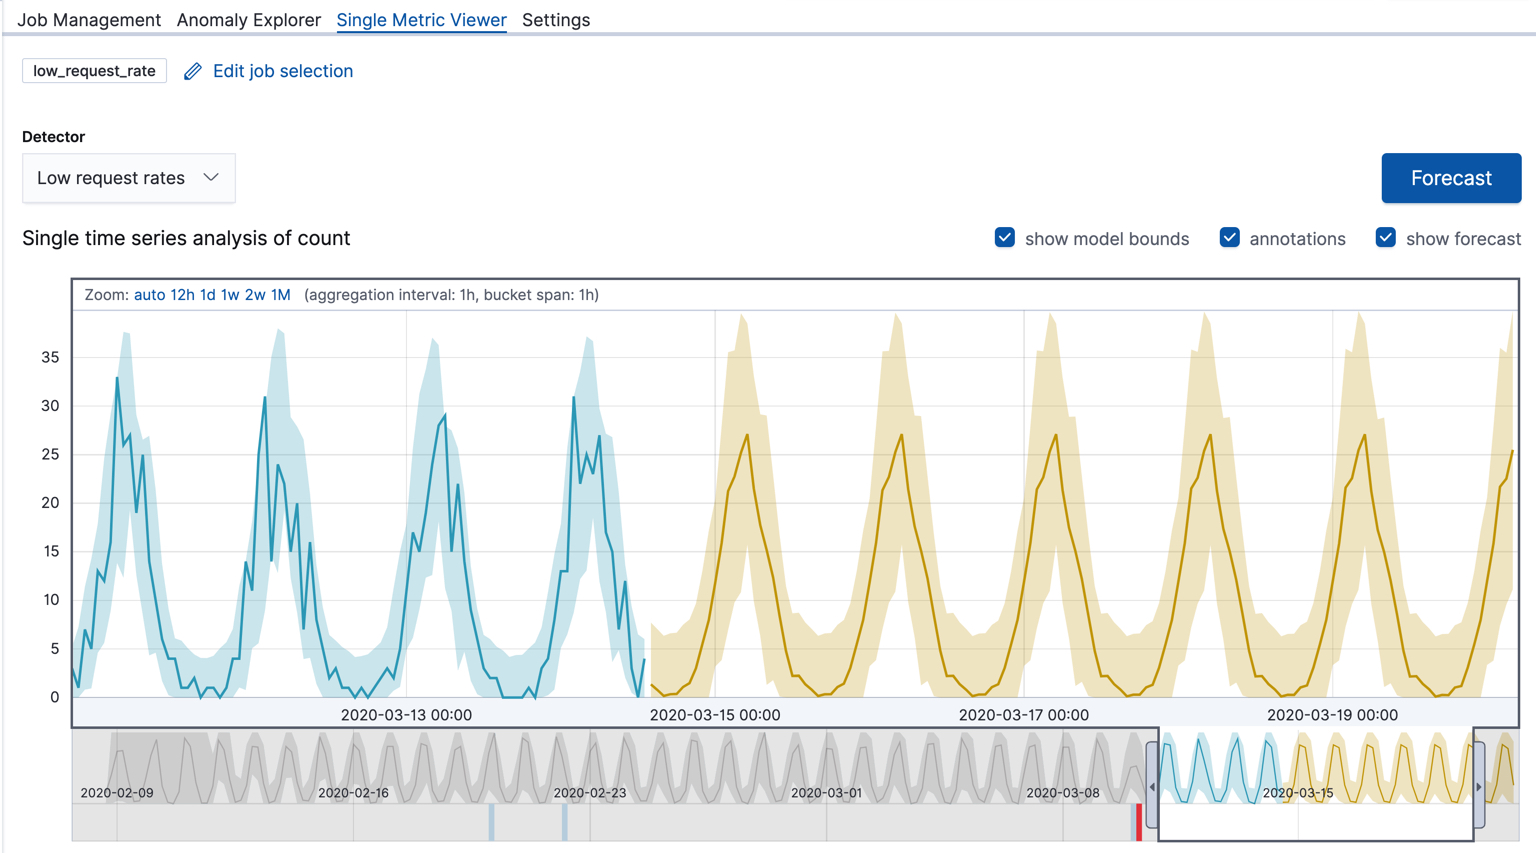Open the Low request rates detector dropdown

coord(128,177)
